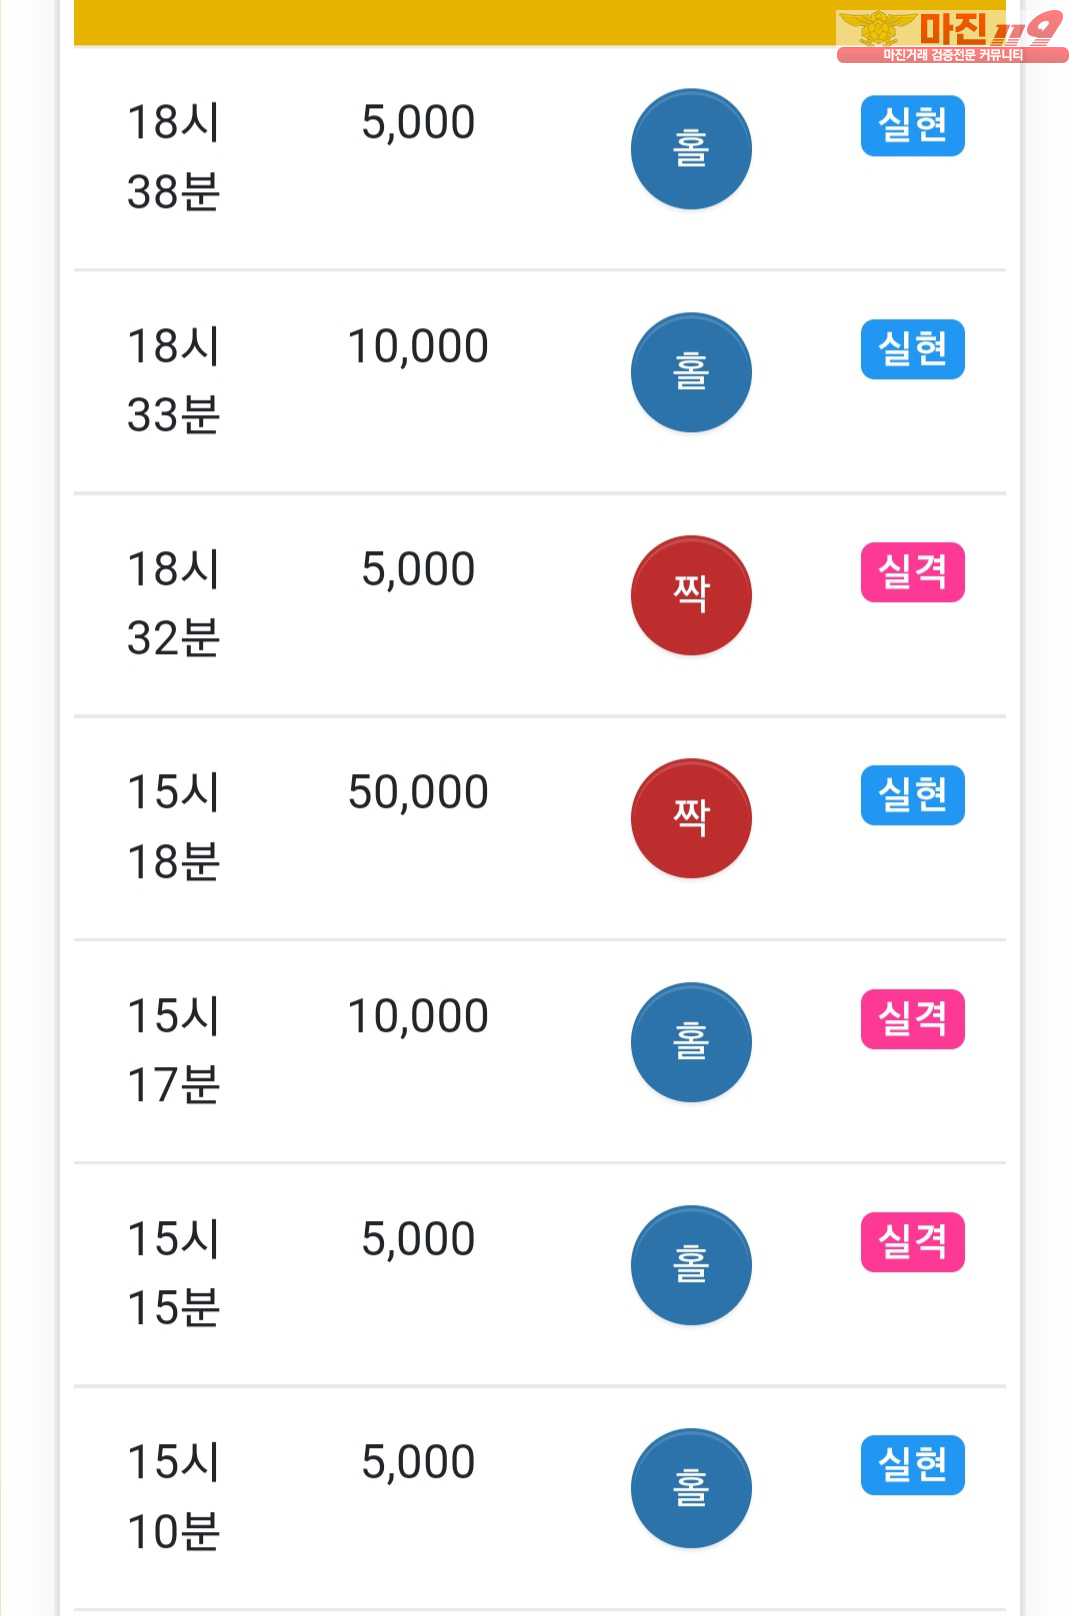Click the blue 홀 circle in 15시 15분 row
Screen dimensions: 1080x1616
(691, 1265)
